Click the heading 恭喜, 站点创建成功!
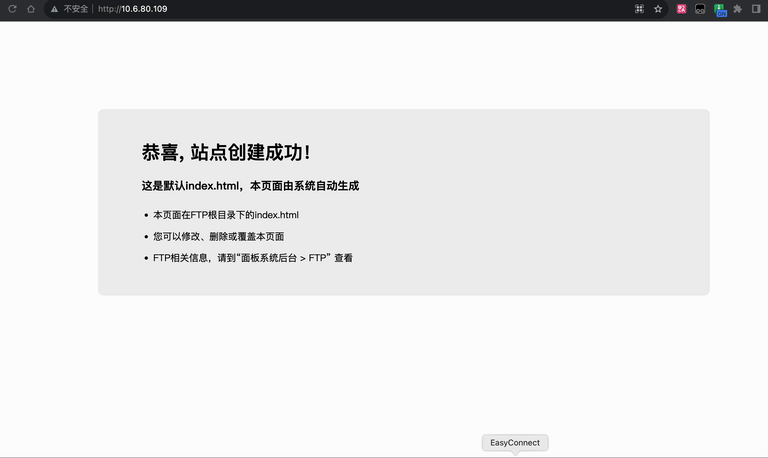Screen dimensions: 768x458 [226, 152]
